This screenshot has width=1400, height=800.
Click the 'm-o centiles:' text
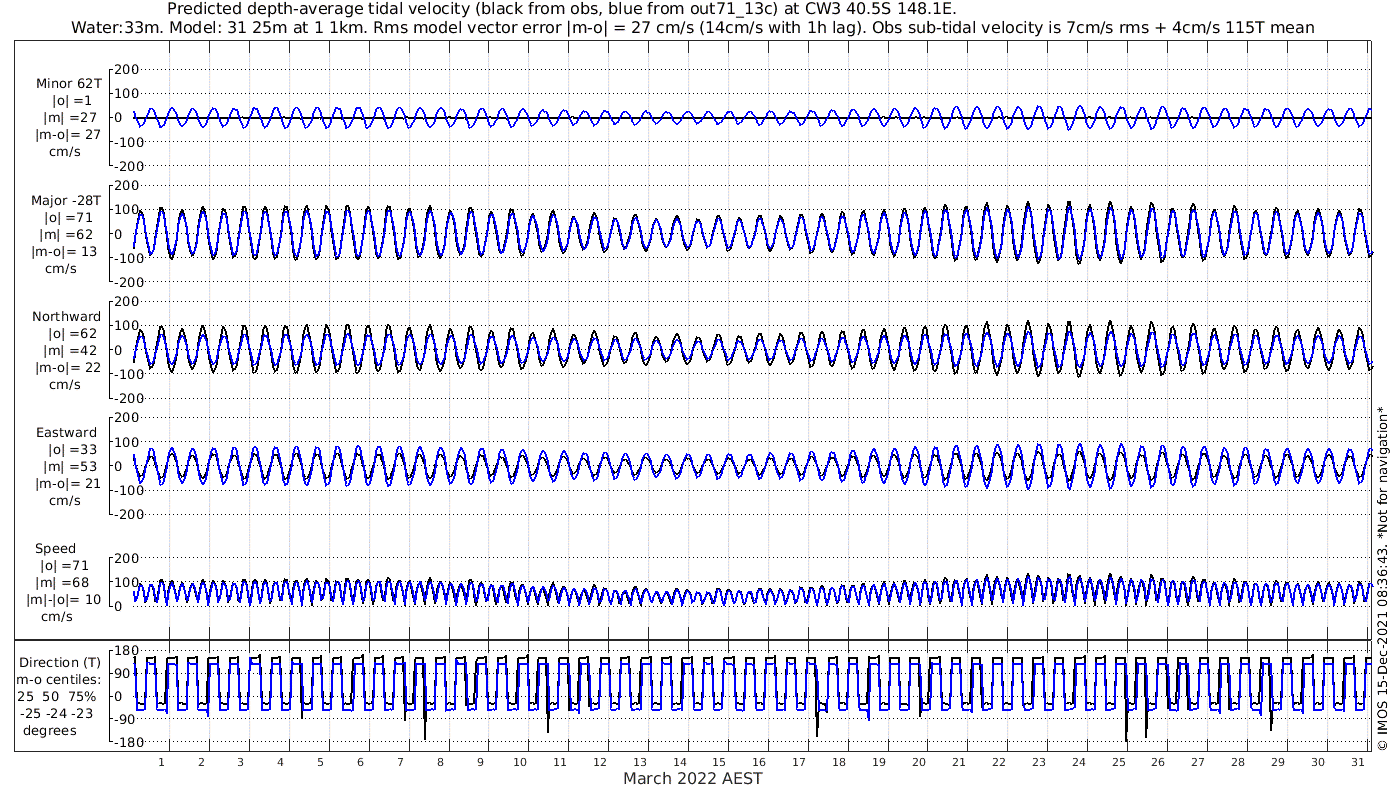(x=57, y=679)
